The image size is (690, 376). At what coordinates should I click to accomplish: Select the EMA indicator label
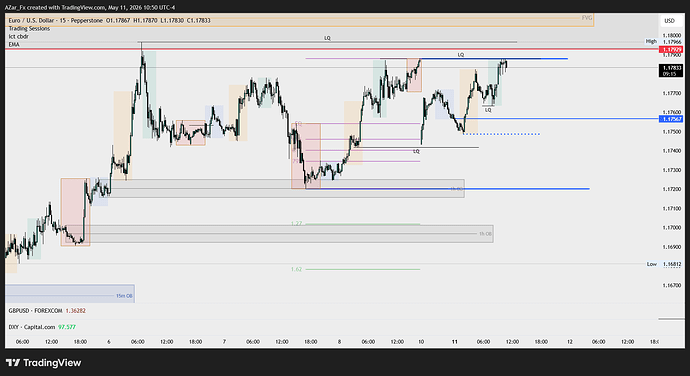tap(14, 44)
